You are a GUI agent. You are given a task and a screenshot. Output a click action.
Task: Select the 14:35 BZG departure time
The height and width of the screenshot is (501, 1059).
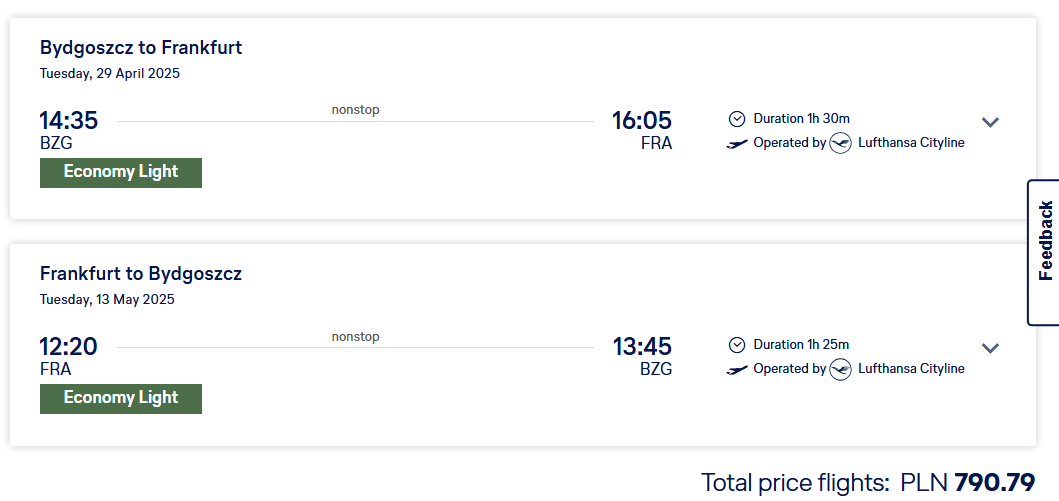coord(68,121)
